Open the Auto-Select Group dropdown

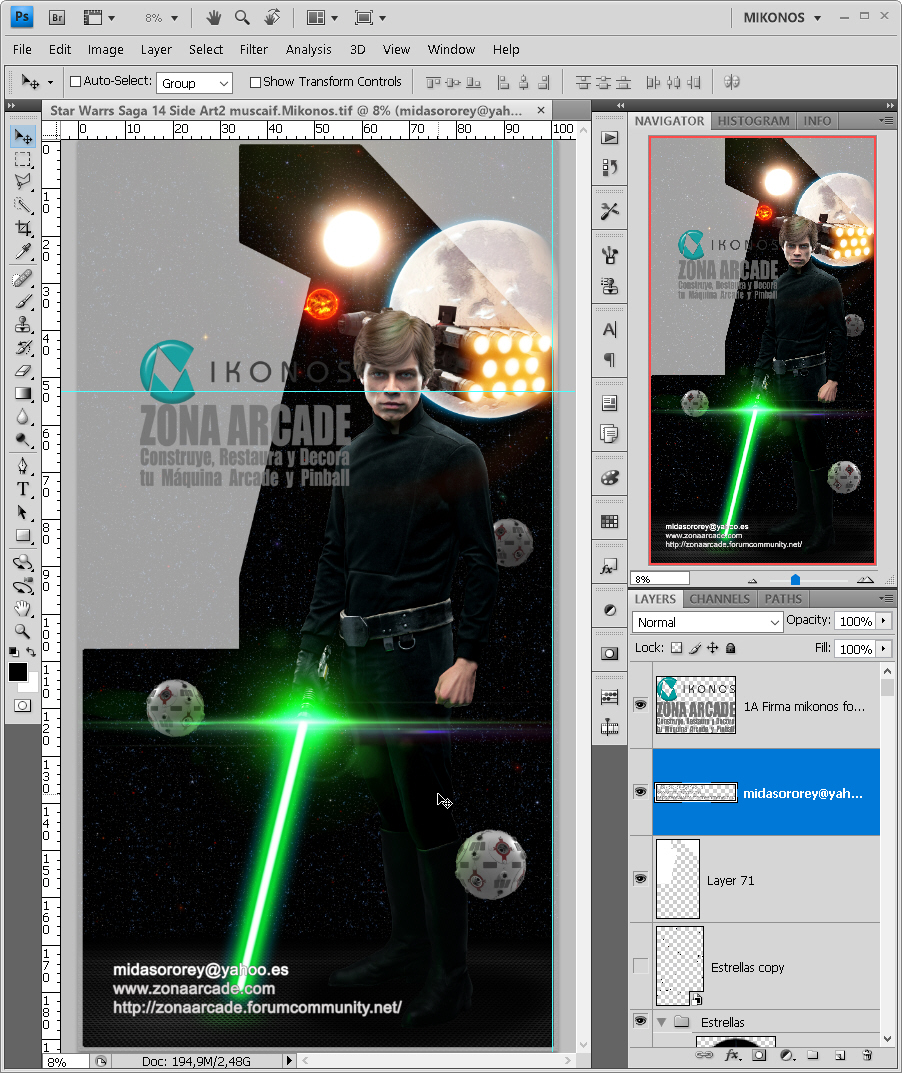pyautogui.click(x=194, y=83)
